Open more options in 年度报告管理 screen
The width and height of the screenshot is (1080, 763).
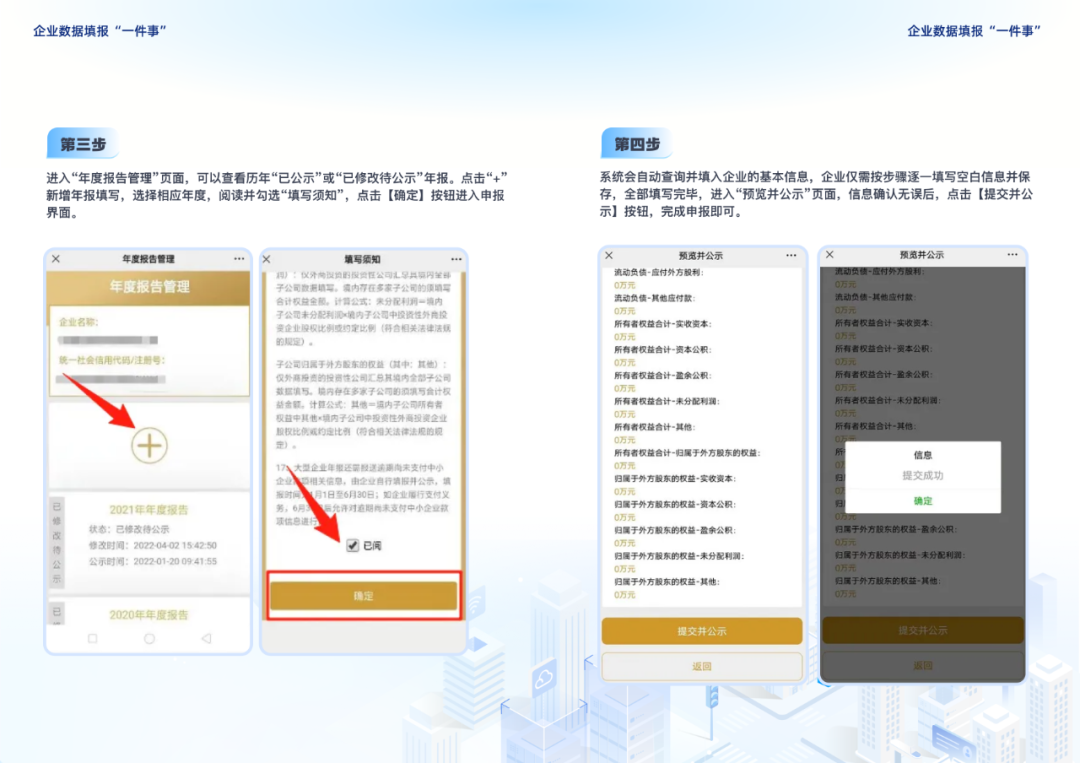tap(239, 259)
